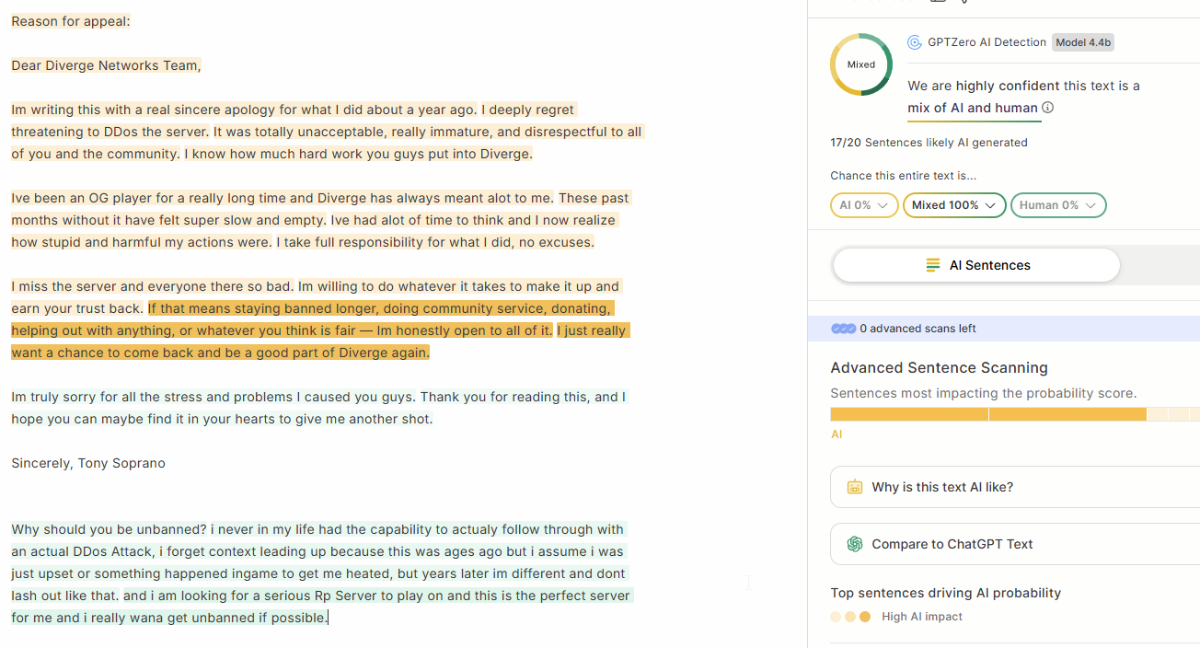Image resolution: width=1200 pixels, height=648 pixels.
Task: Expand the AI 0% dropdown
Action: point(863,205)
